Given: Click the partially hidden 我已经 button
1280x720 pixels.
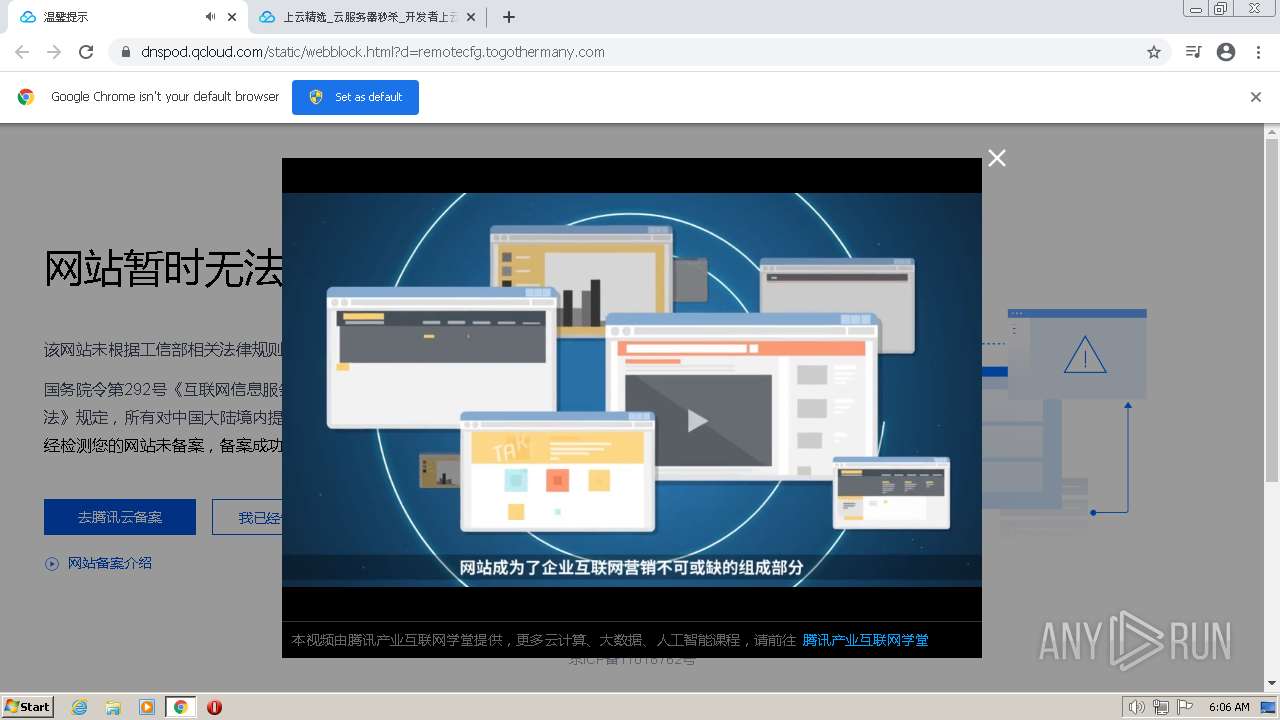Looking at the screenshot, I should 247,517.
